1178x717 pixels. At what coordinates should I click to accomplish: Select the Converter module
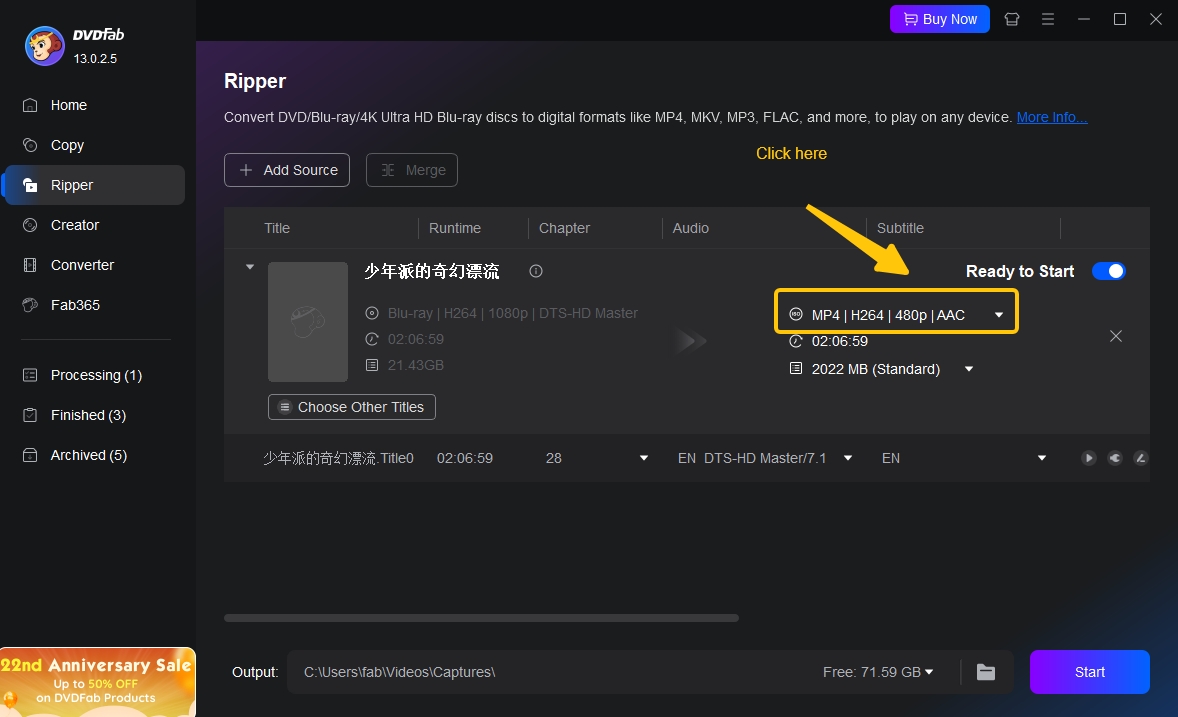coord(81,265)
